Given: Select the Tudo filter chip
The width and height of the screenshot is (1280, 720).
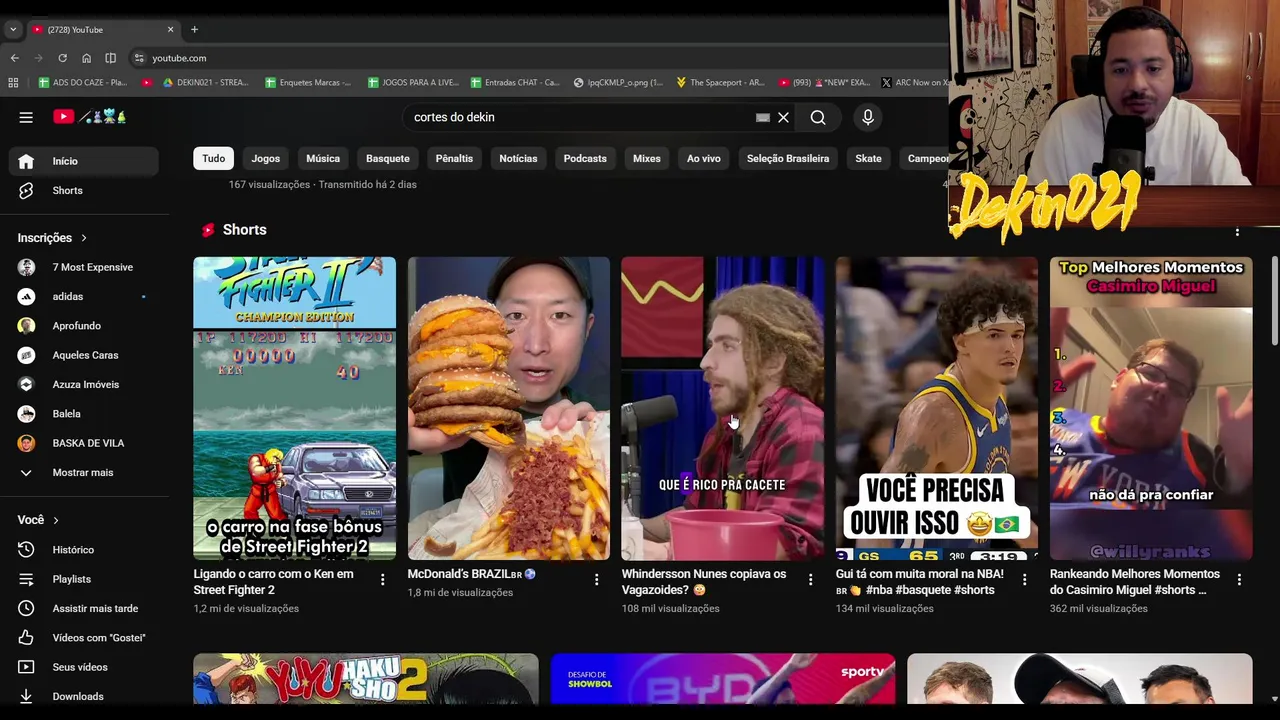Looking at the screenshot, I should click(214, 158).
